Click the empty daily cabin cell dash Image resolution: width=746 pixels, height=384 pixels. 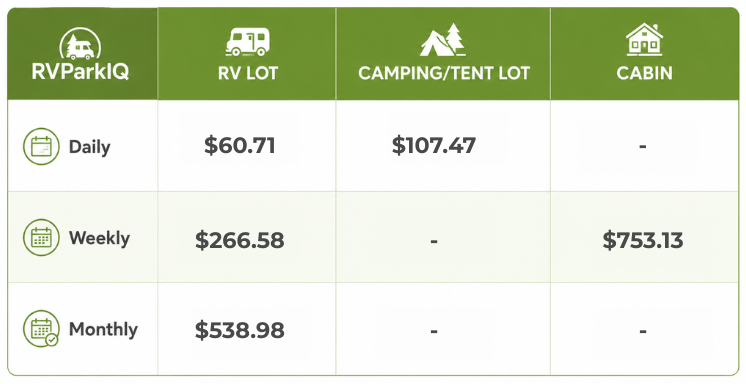pyautogui.click(x=642, y=146)
